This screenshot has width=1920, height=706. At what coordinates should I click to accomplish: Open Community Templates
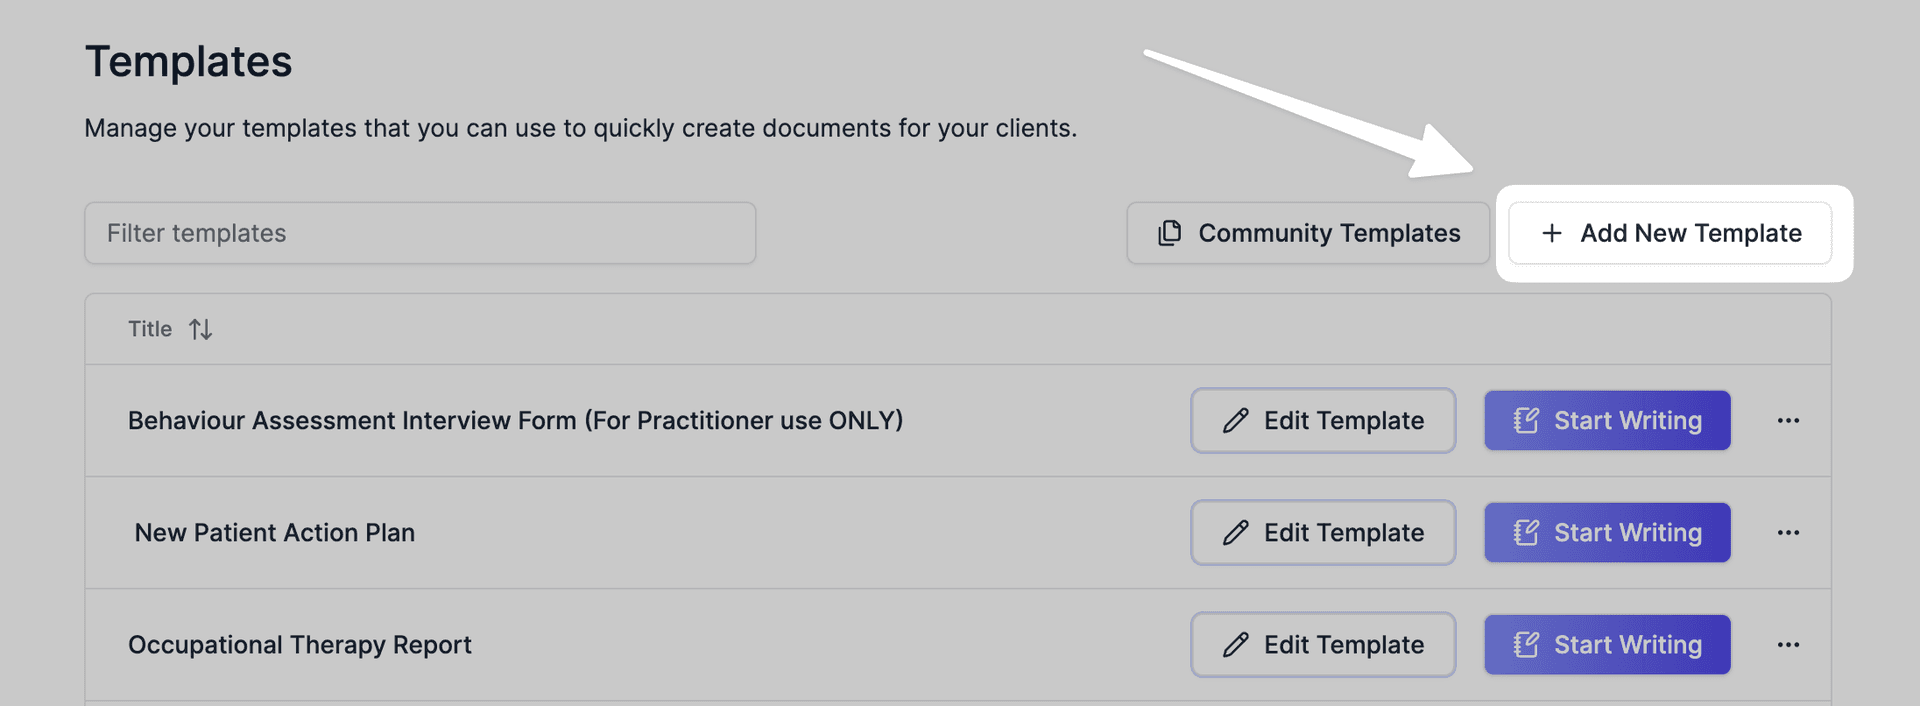click(1308, 233)
